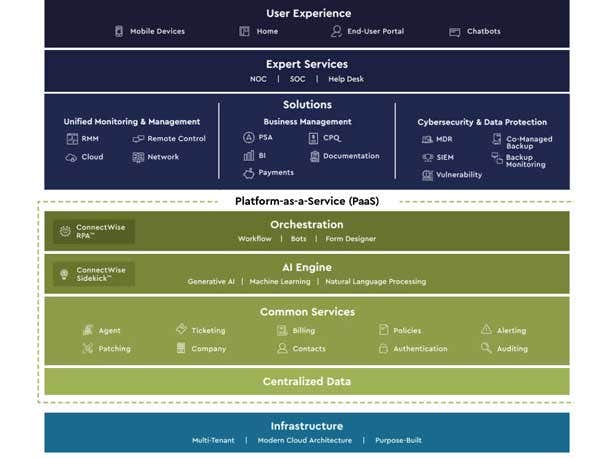This screenshot has width=611, height=458.
Task: Click the ConnectWise RPA badge
Action: (94, 232)
